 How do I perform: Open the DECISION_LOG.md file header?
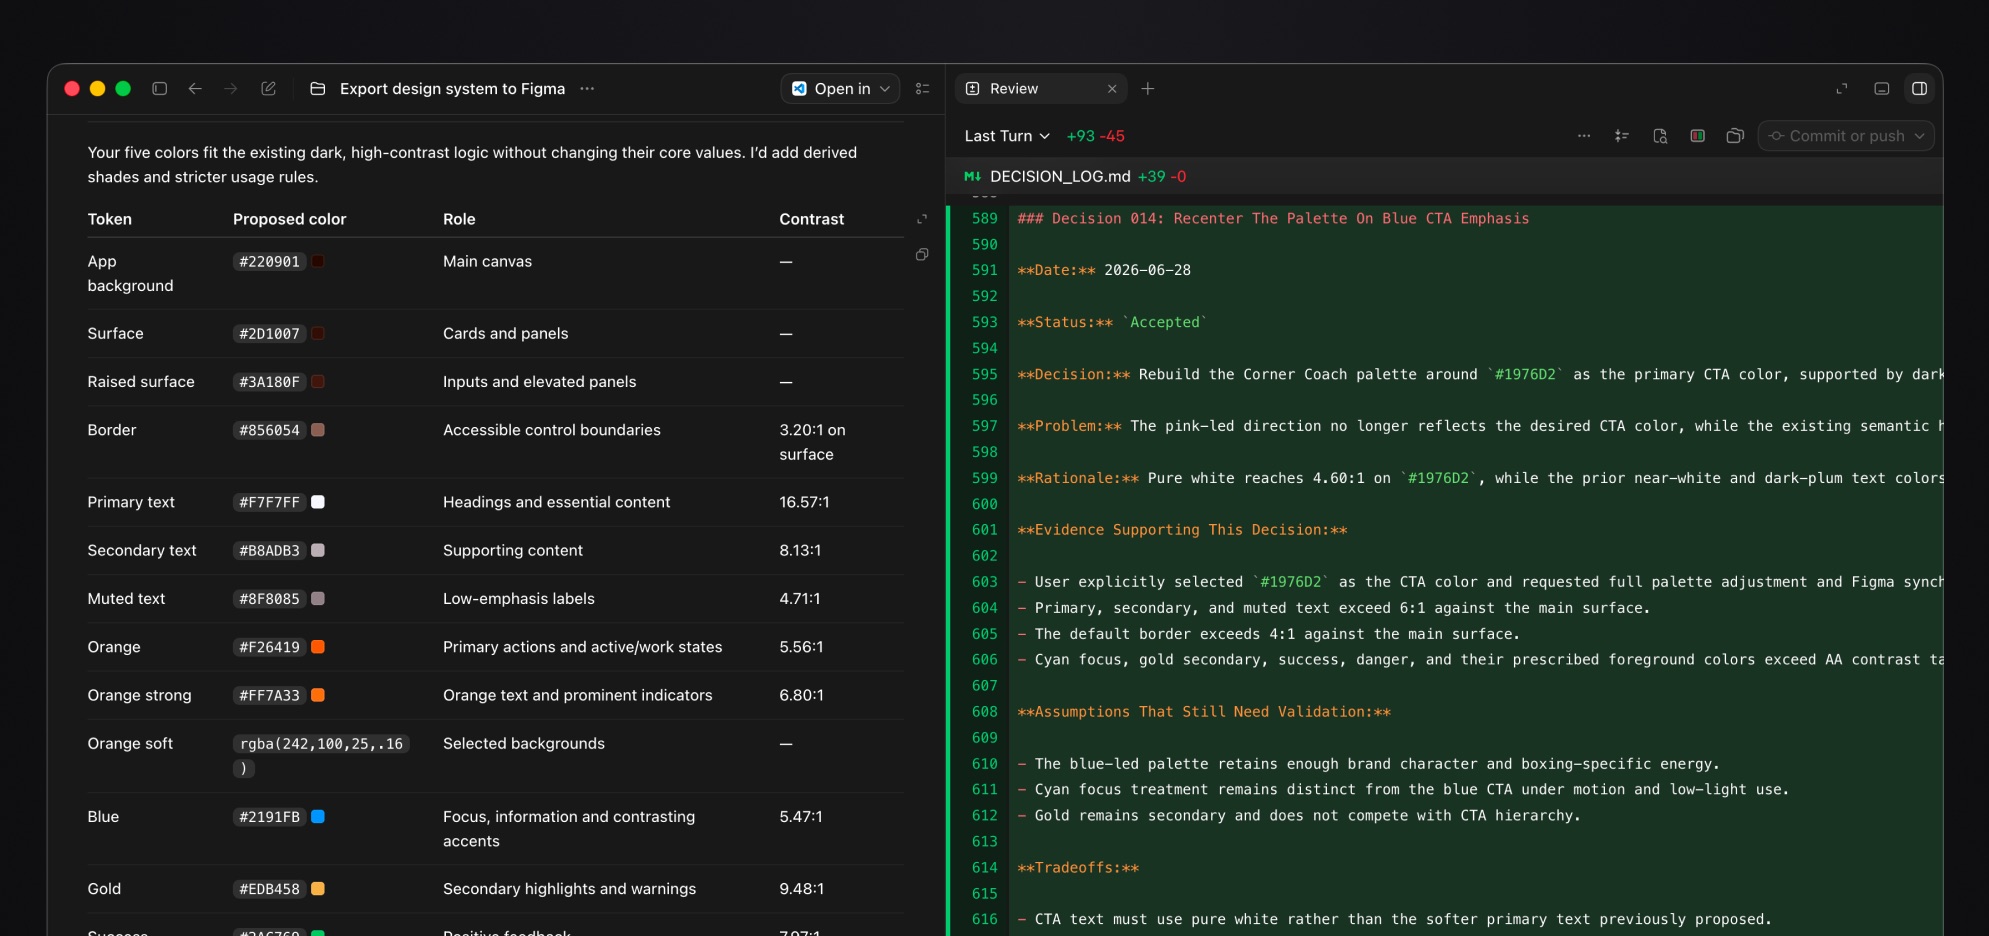coord(1443,176)
